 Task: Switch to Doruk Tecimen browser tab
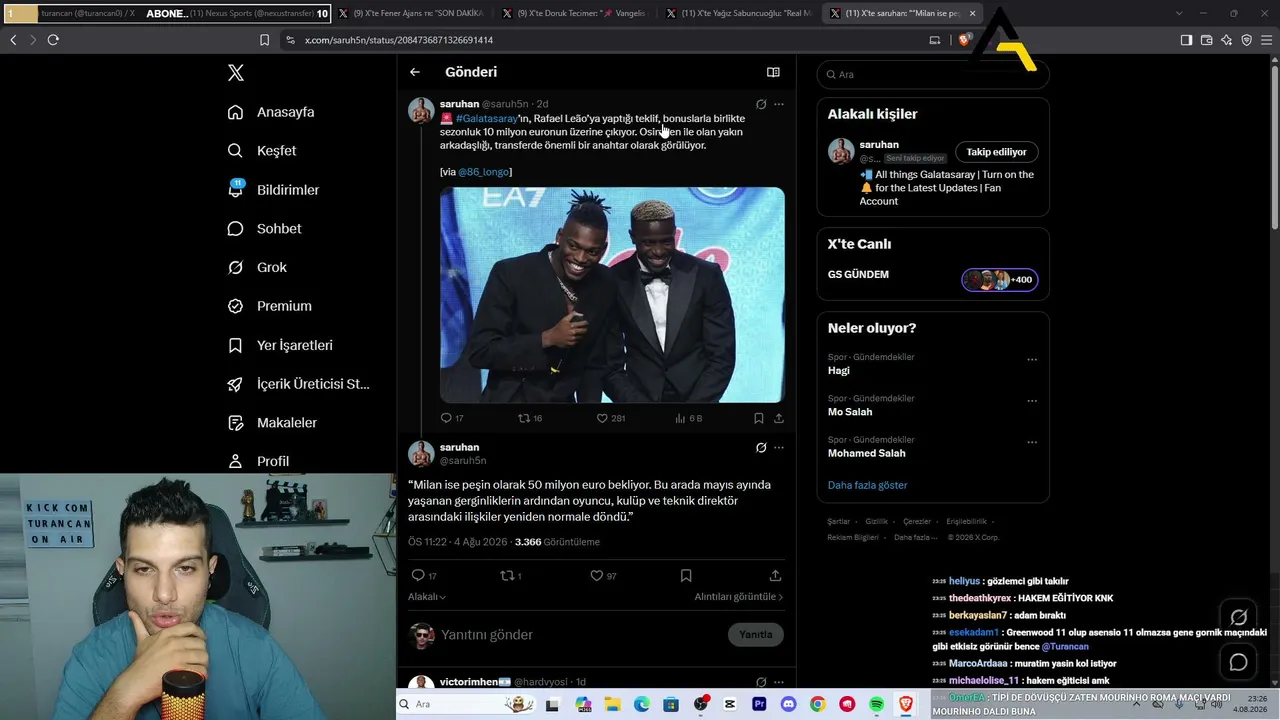tap(574, 13)
